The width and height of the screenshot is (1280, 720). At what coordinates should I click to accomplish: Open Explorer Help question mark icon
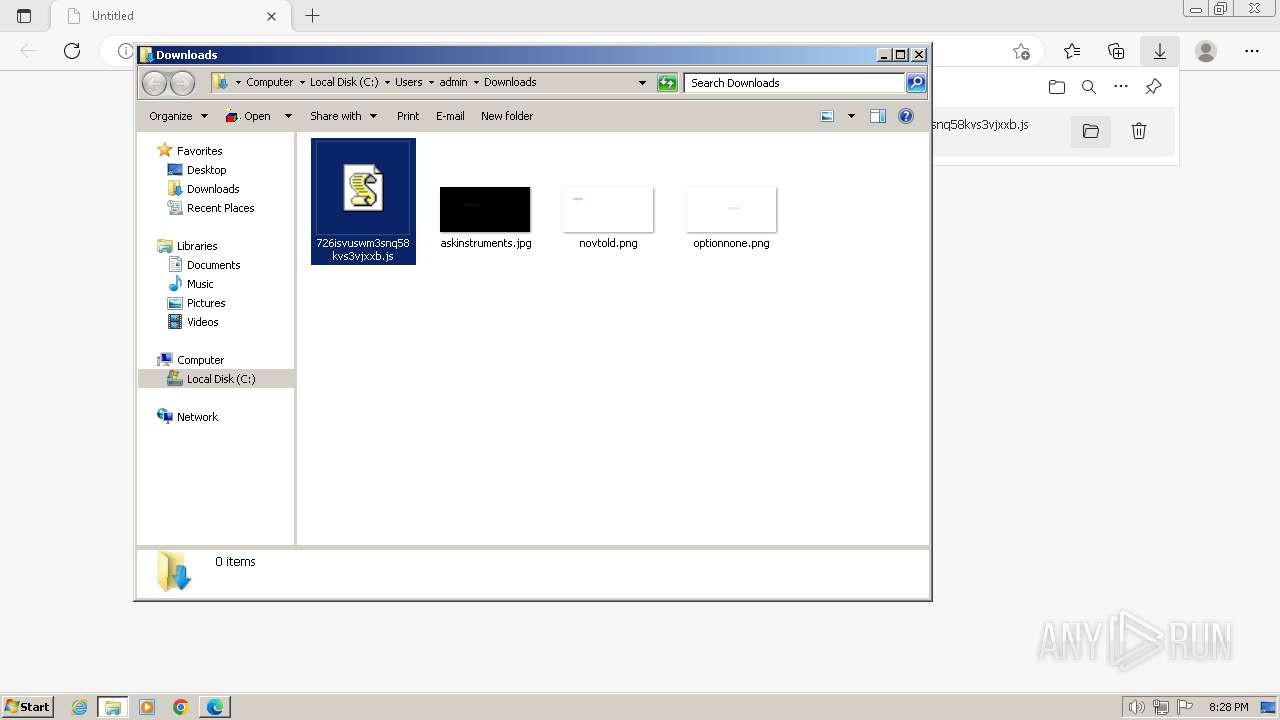[906, 116]
